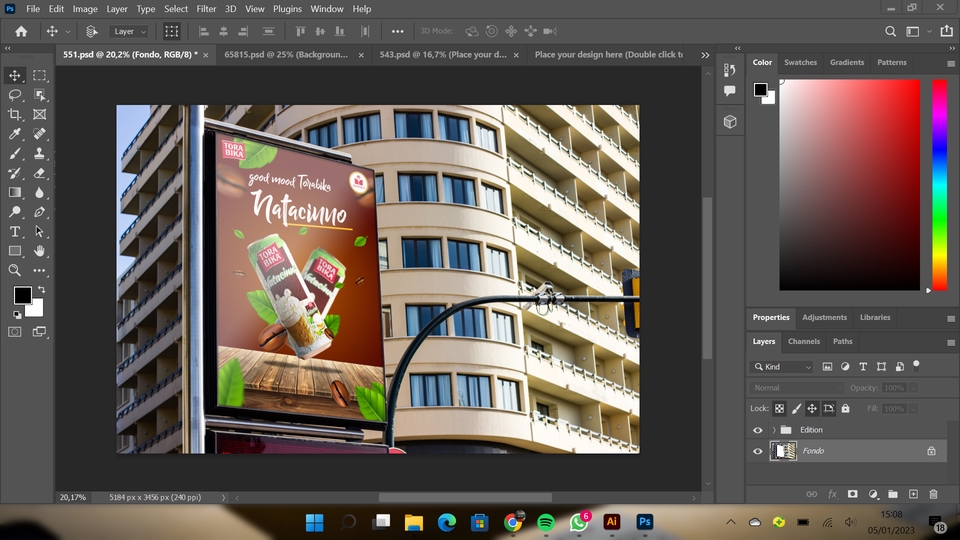This screenshot has height=540, width=960.
Task: Select the Path Selection tool
Action: point(40,231)
